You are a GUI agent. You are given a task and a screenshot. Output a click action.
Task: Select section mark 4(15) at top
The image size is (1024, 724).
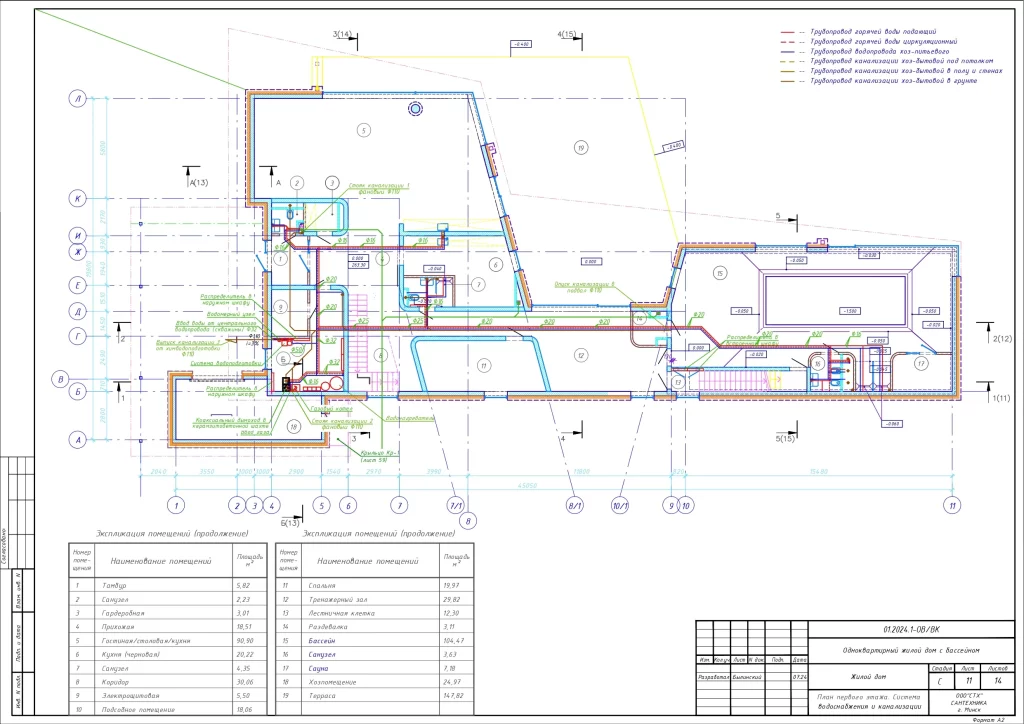[x=567, y=34]
